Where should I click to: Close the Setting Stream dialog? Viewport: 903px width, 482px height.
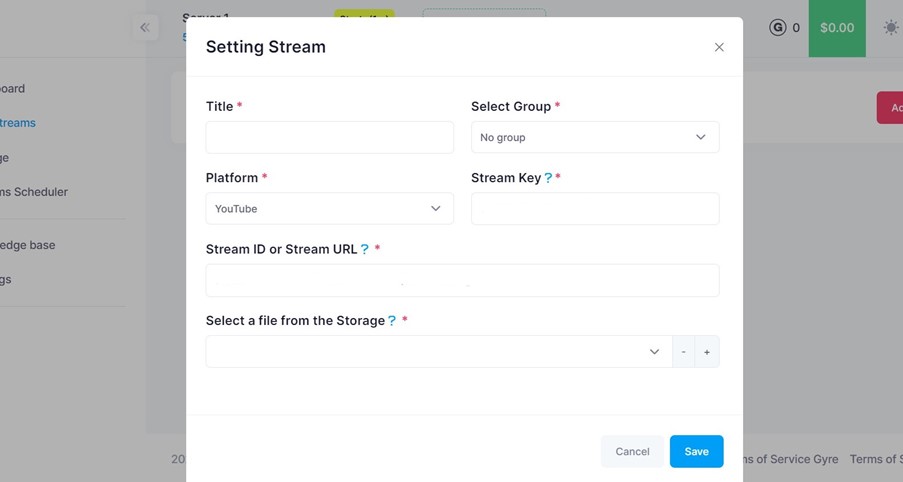pos(719,47)
